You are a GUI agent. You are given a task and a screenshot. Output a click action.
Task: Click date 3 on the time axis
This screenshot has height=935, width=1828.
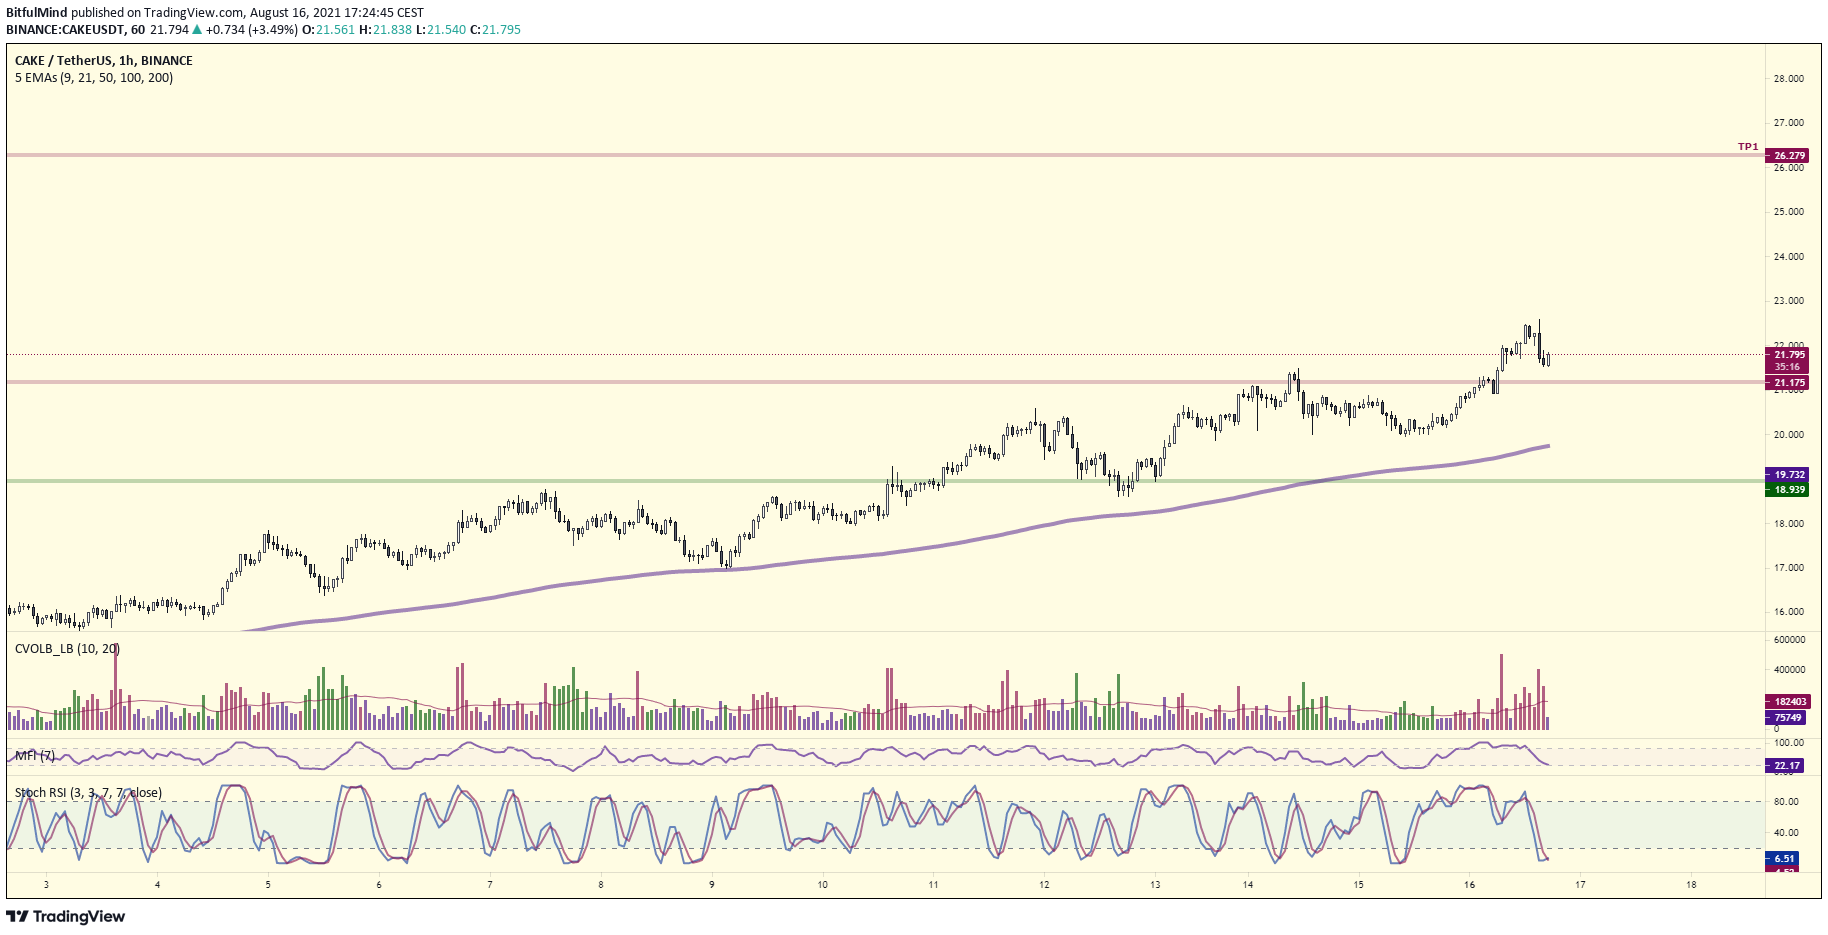click(47, 885)
